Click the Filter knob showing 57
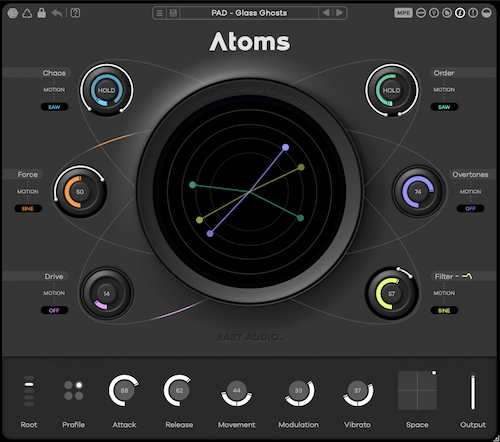 coord(391,294)
